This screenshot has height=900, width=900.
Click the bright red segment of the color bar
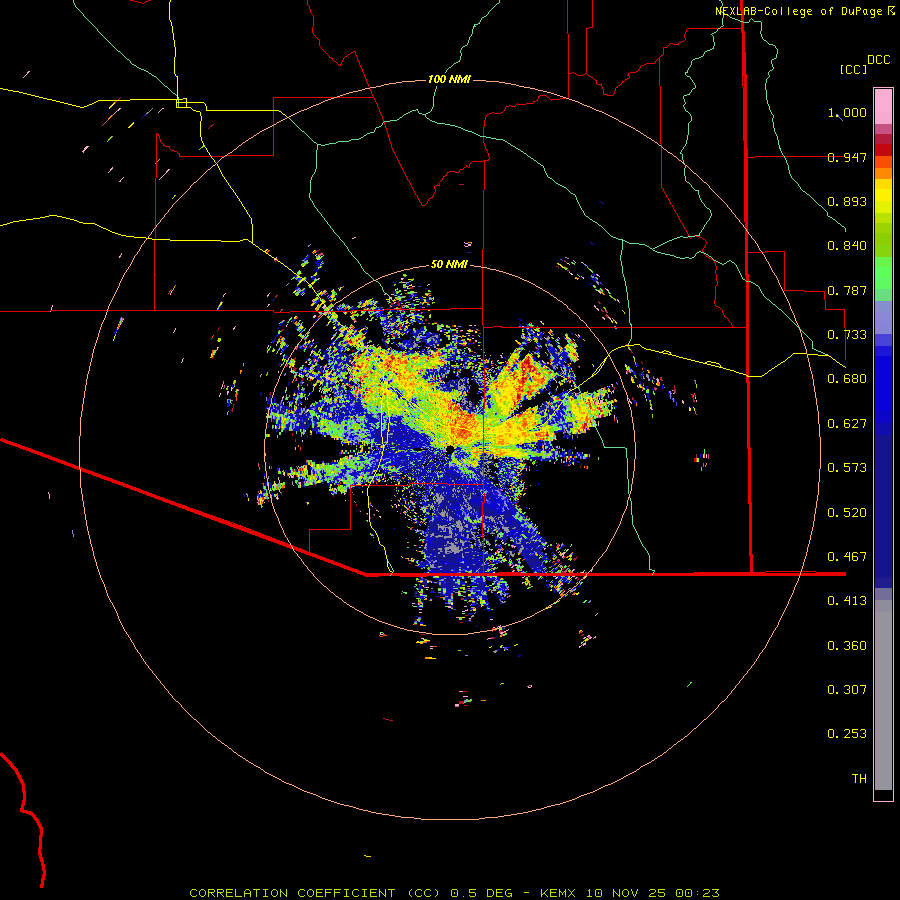tap(883, 150)
